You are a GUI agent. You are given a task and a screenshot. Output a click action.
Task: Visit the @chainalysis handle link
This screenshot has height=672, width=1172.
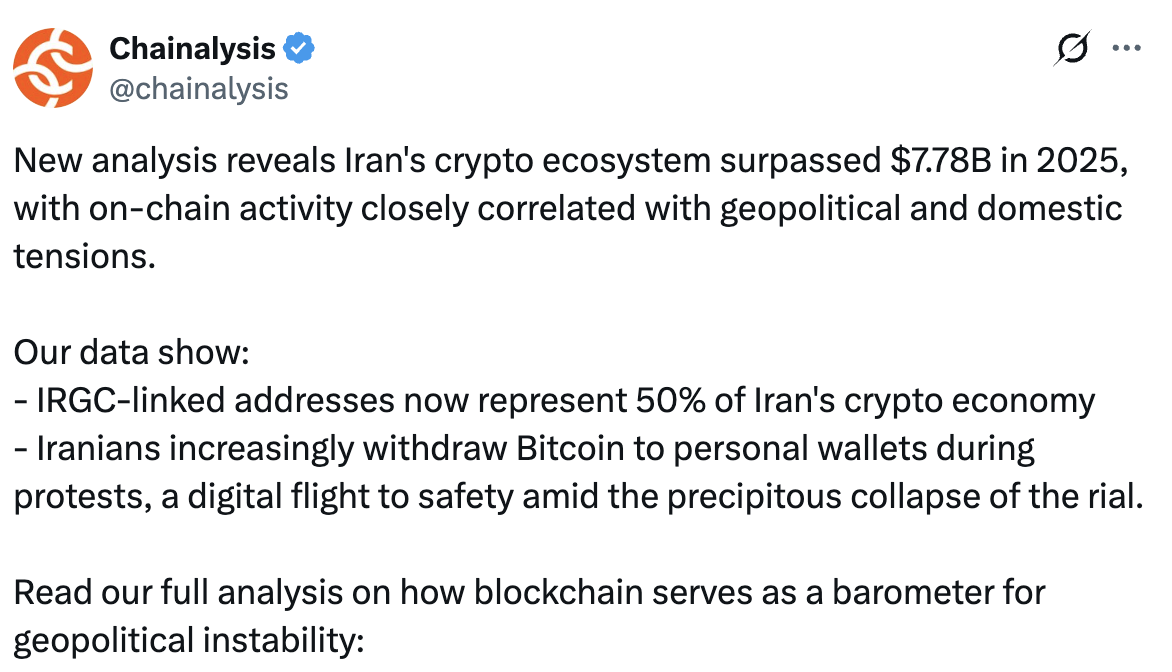(x=198, y=89)
